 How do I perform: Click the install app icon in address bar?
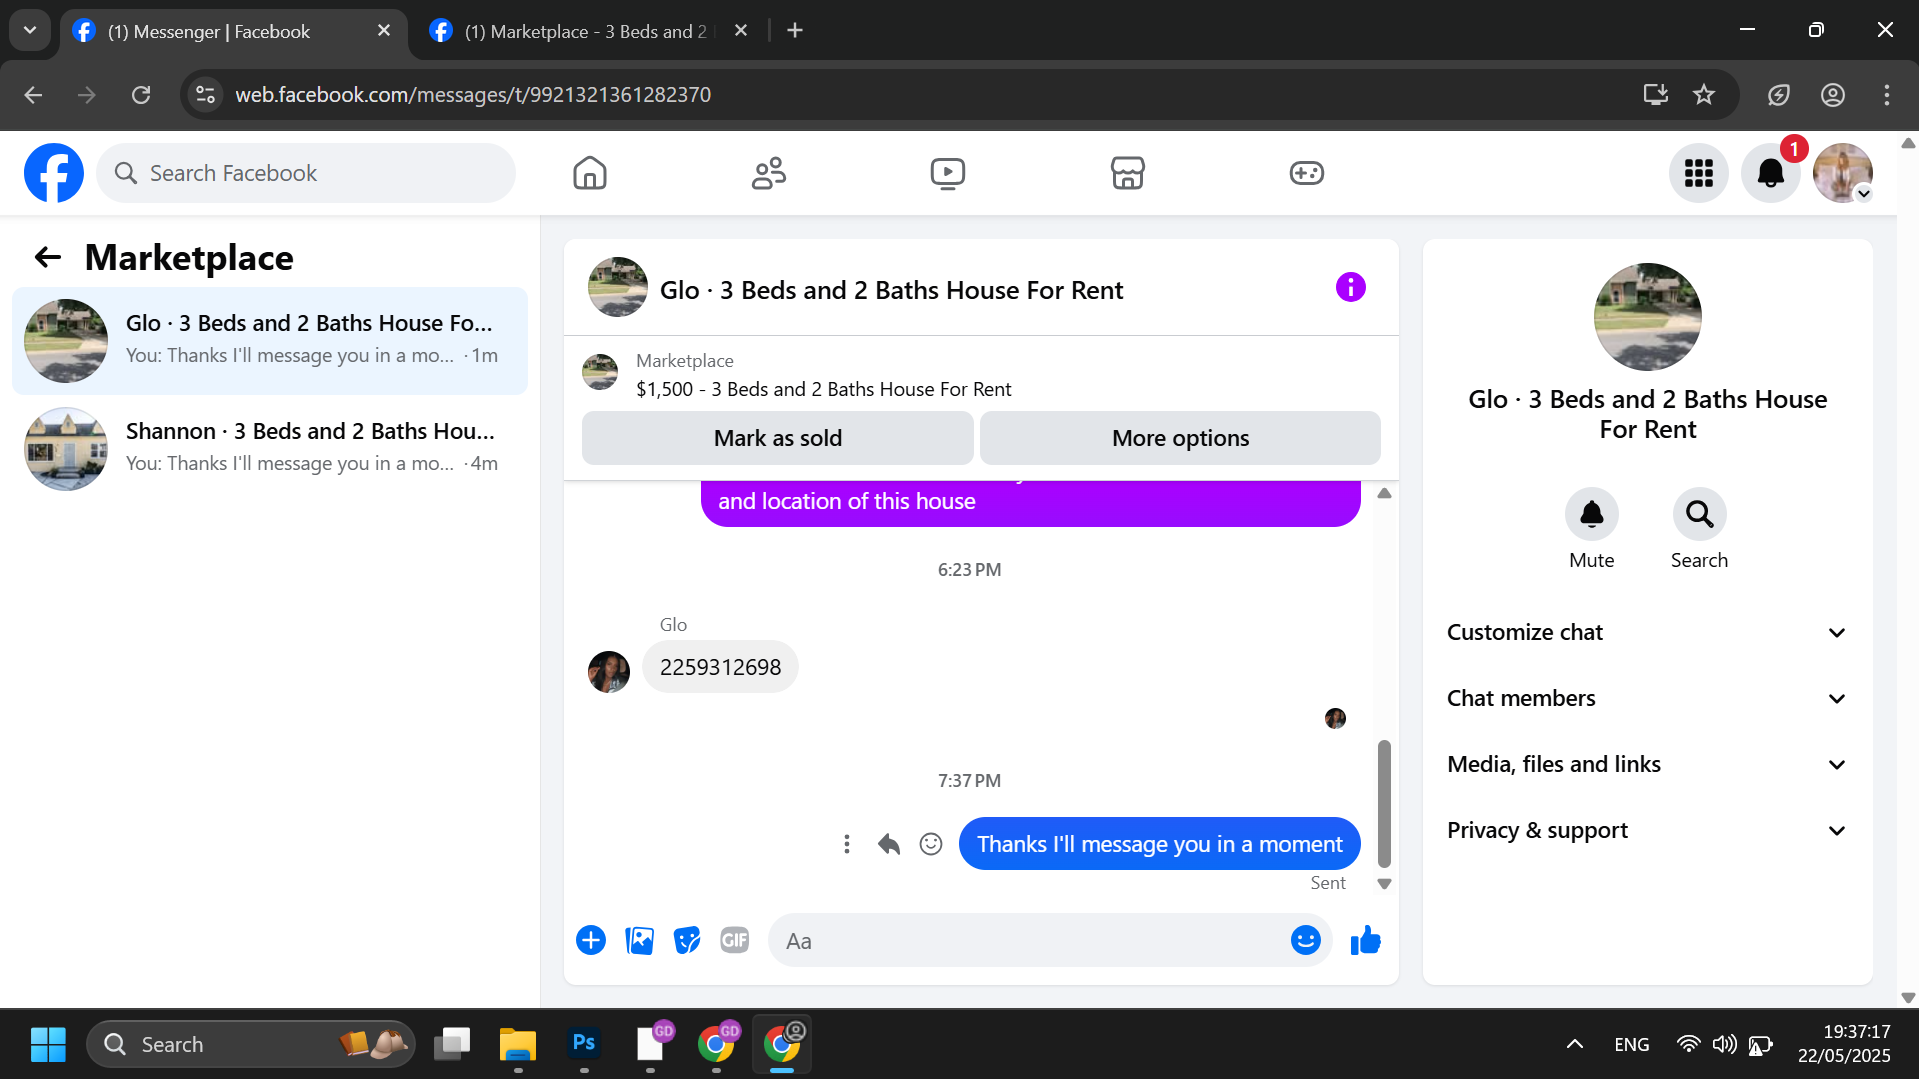tap(1655, 95)
